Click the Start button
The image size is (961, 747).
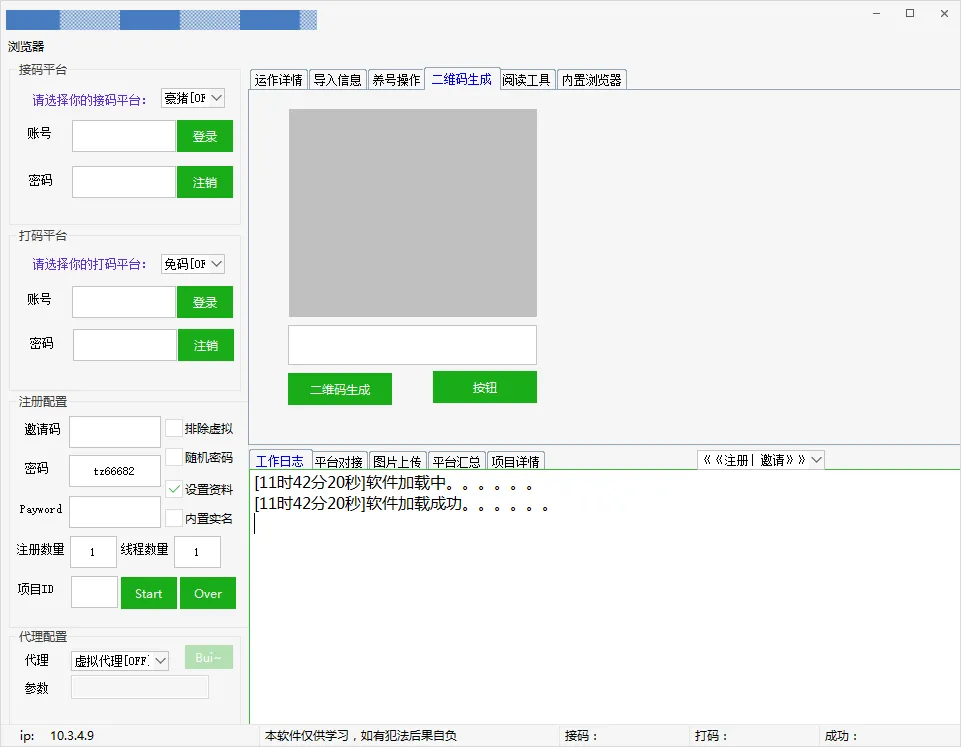pyautogui.click(x=148, y=592)
